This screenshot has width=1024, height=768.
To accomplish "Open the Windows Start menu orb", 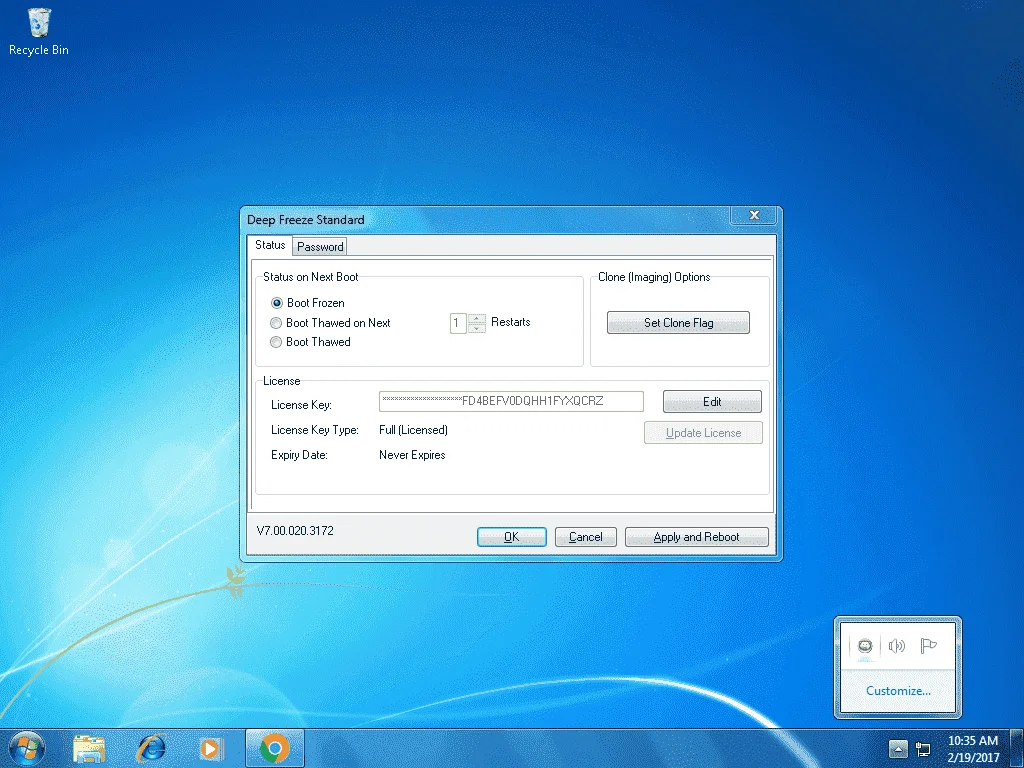I will pos(27,748).
